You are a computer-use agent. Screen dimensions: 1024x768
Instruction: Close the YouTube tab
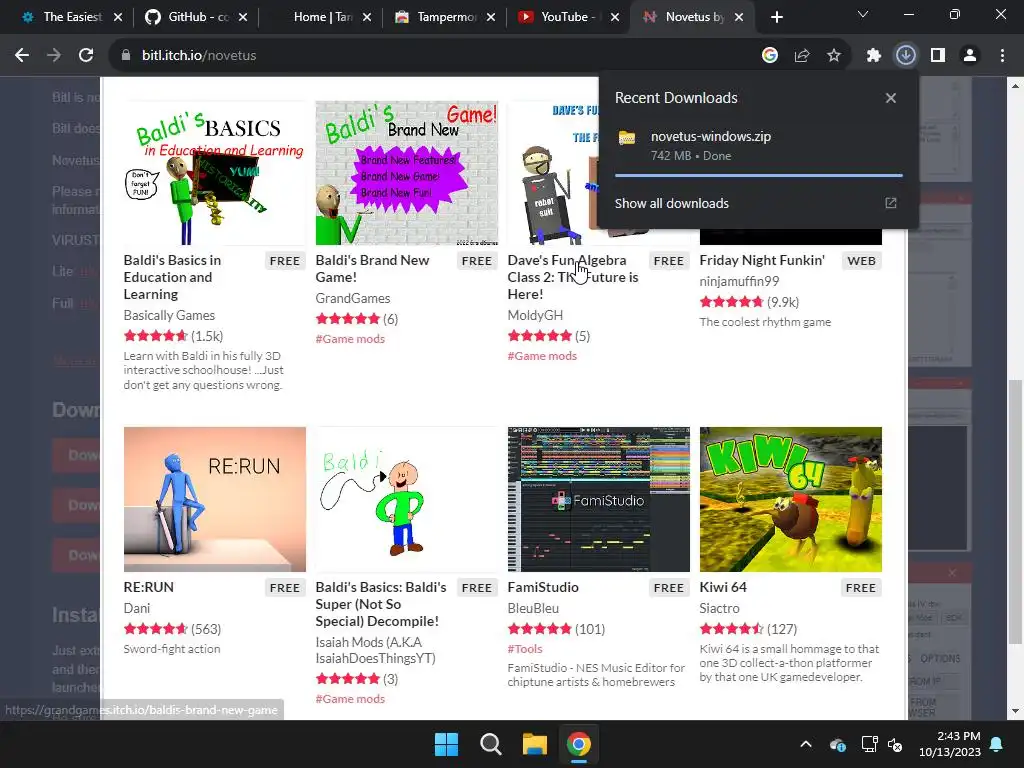click(x=615, y=17)
